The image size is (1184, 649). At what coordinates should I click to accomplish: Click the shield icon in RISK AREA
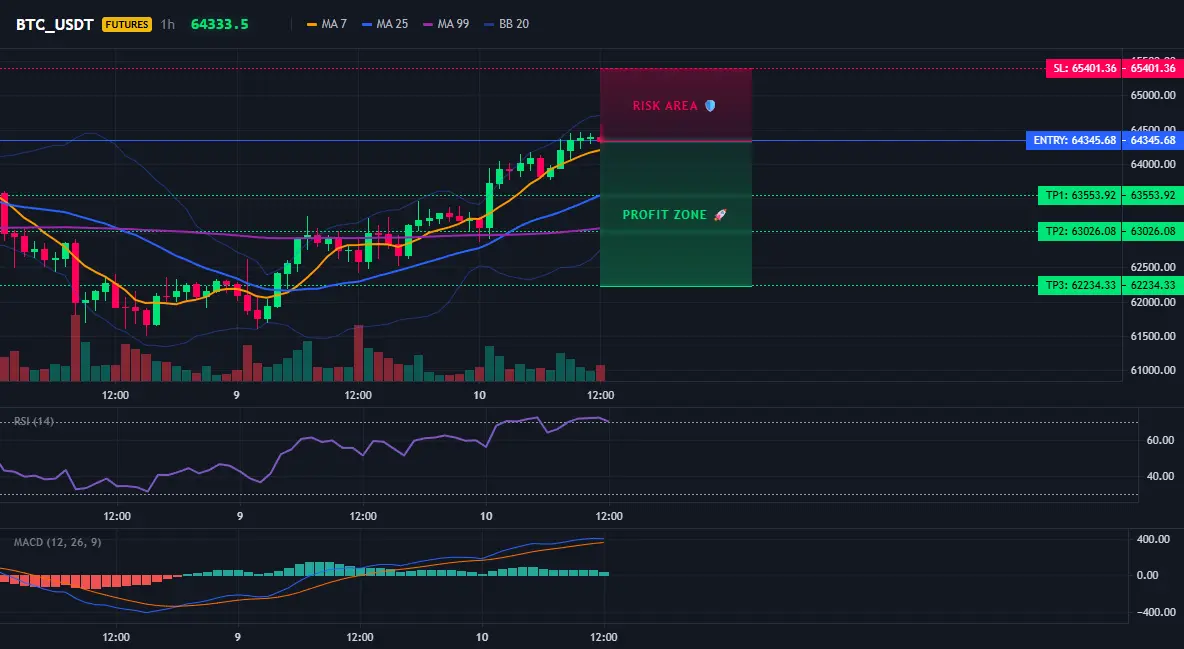pos(710,106)
